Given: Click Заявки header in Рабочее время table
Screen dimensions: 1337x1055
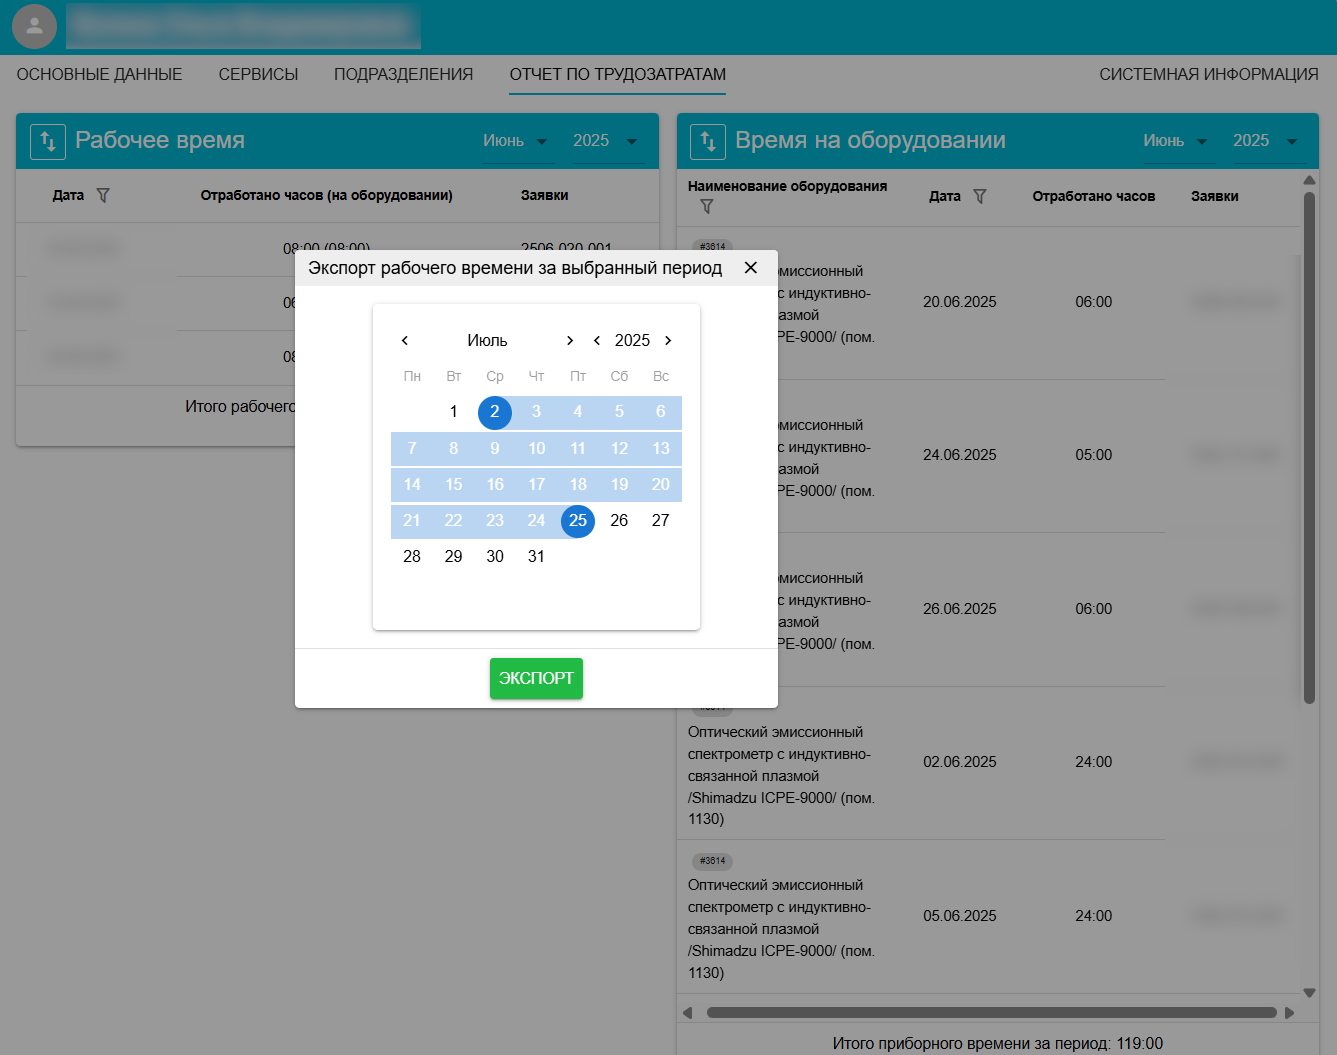Looking at the screenshot, I should click(545, 196).
